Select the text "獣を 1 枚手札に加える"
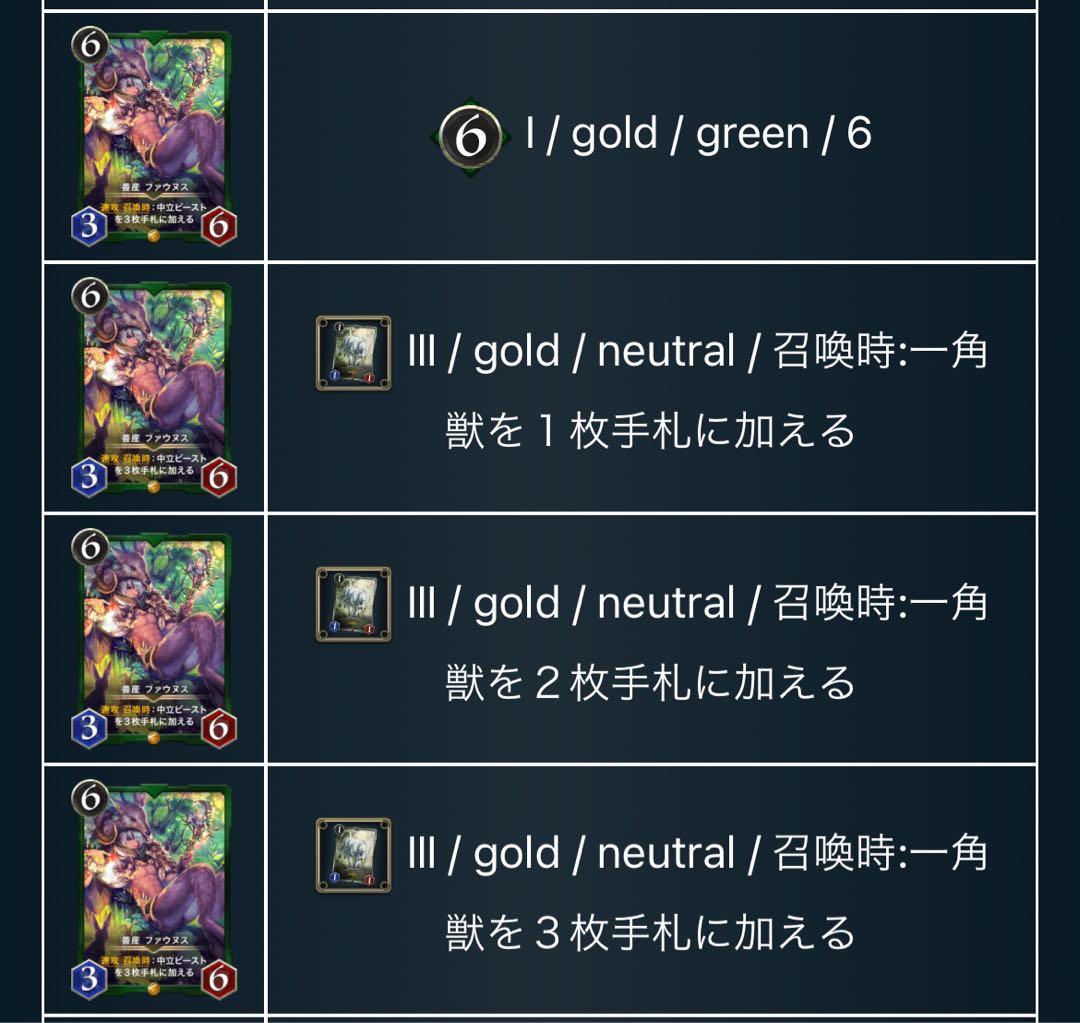 [650, 431]
